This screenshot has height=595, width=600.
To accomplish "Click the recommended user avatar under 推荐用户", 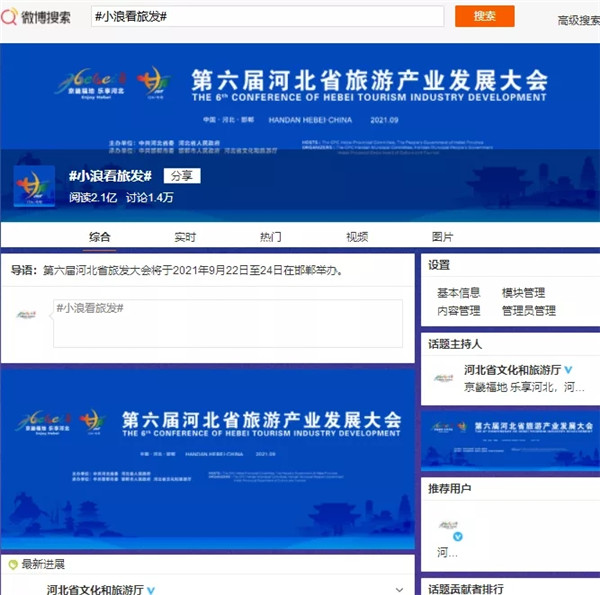I will click(x=448, y=525).
